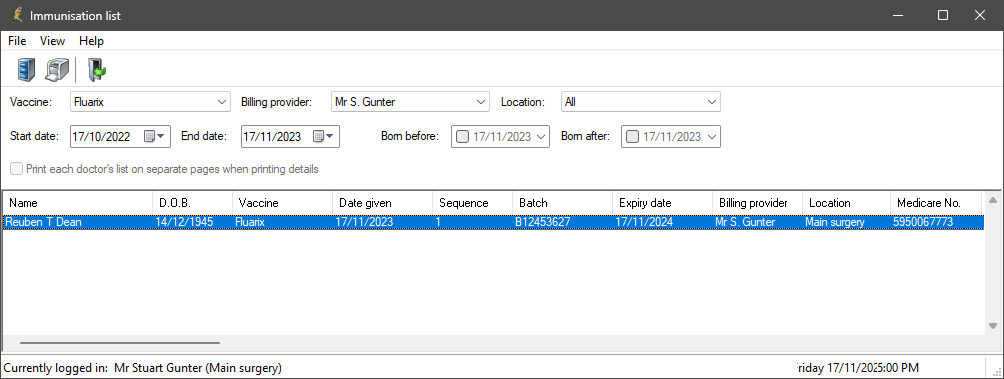The height and width of the screenshot is (379, 1004).
Task: Click the server database toolbar icon
Action: [x=26, y=69]
